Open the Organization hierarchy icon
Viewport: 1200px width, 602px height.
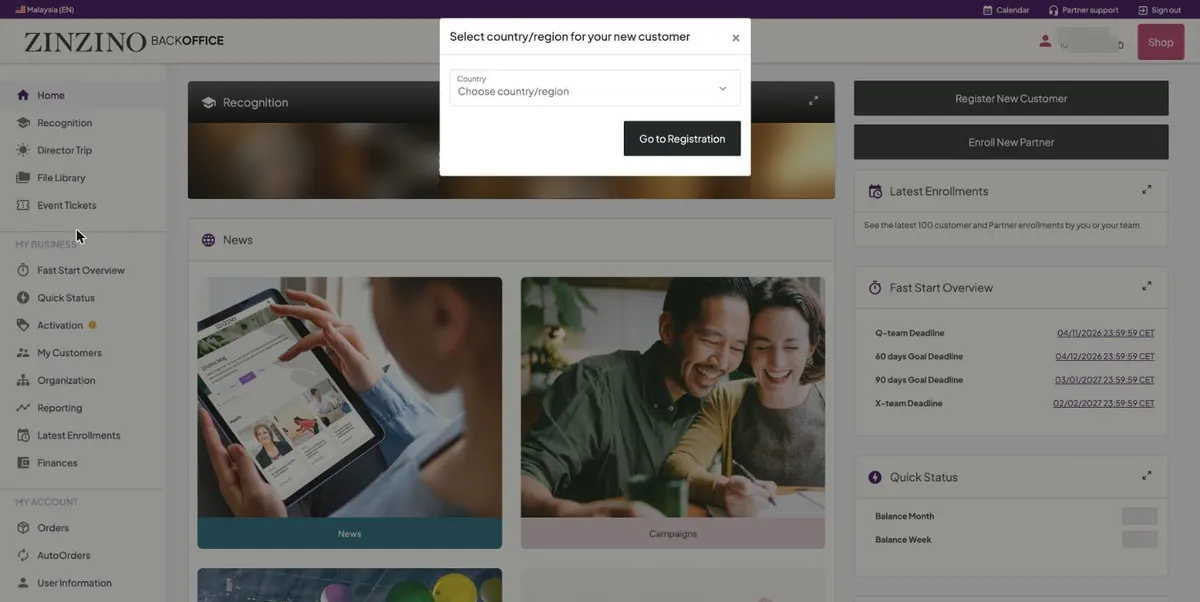click(x=23, y=380)
